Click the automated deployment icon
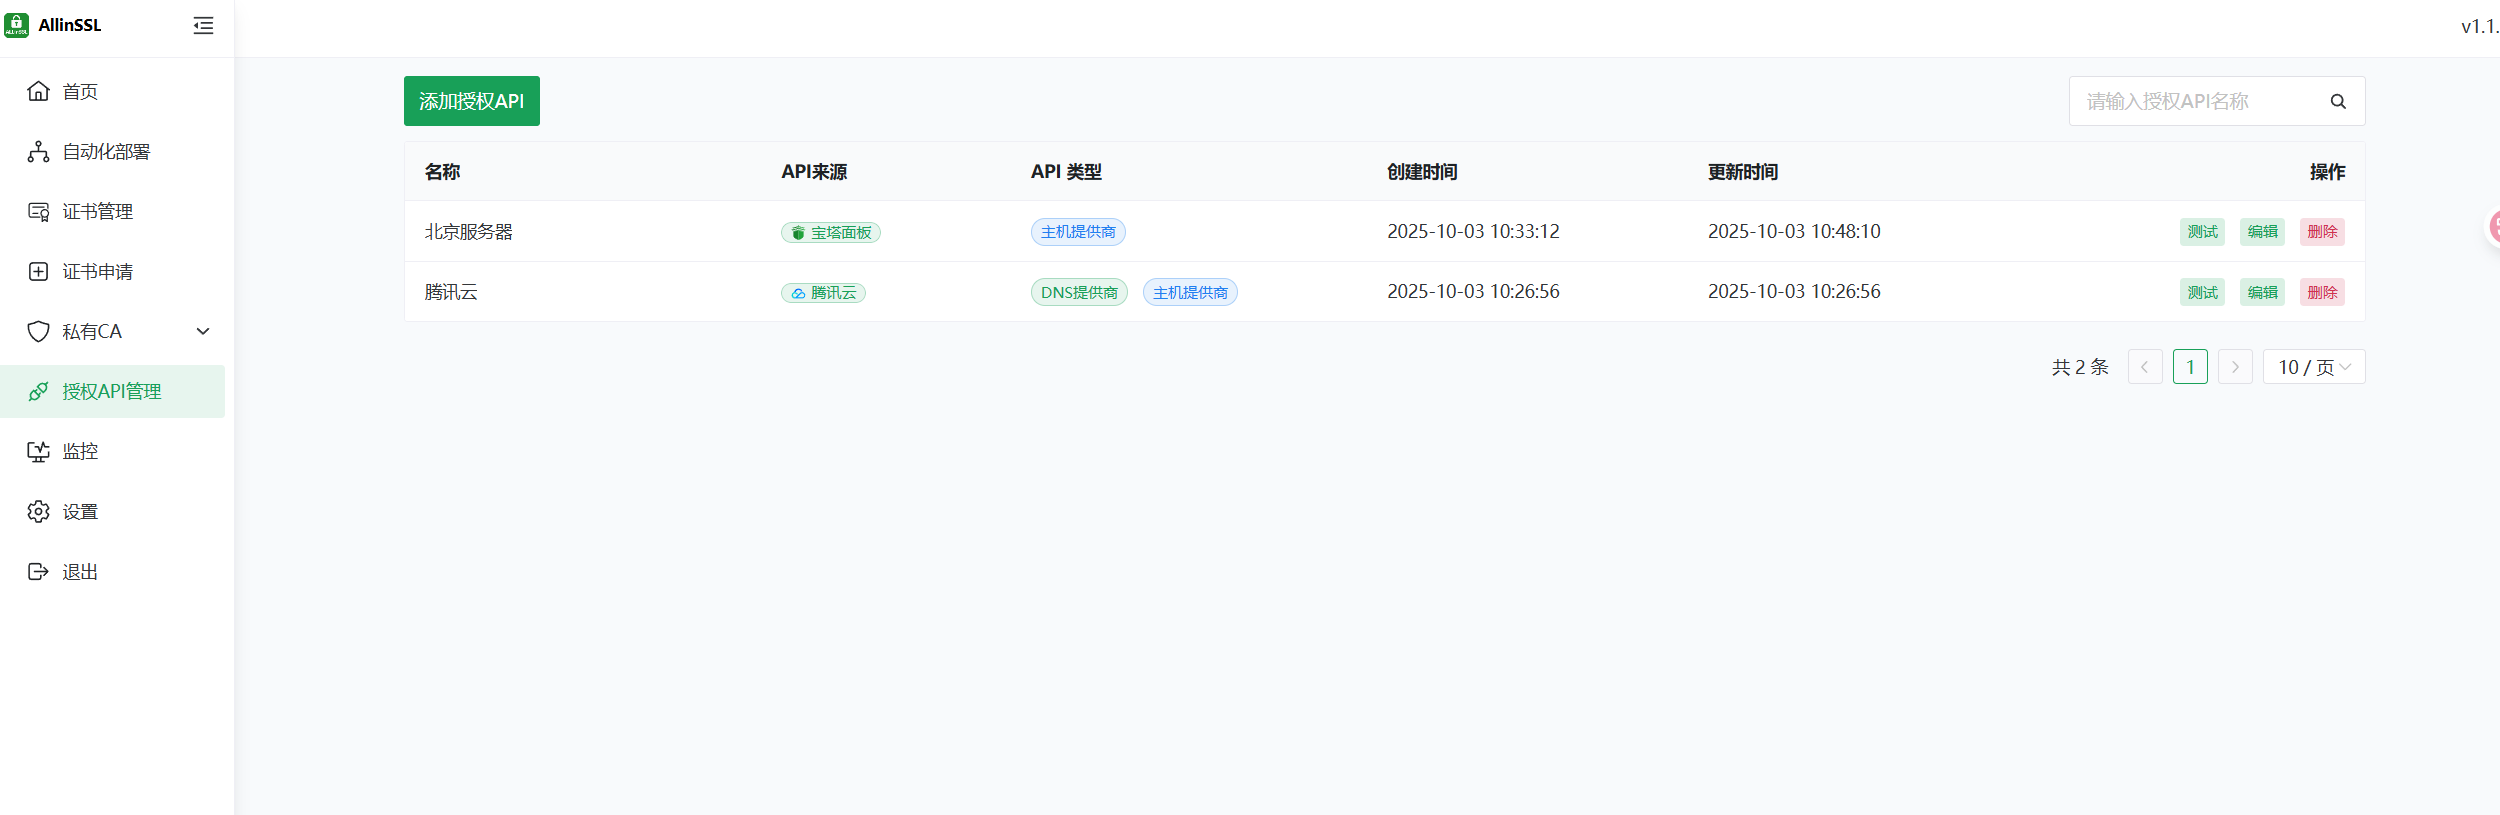Viewport: 2500px width, 815px height. (x=38, y=152)
